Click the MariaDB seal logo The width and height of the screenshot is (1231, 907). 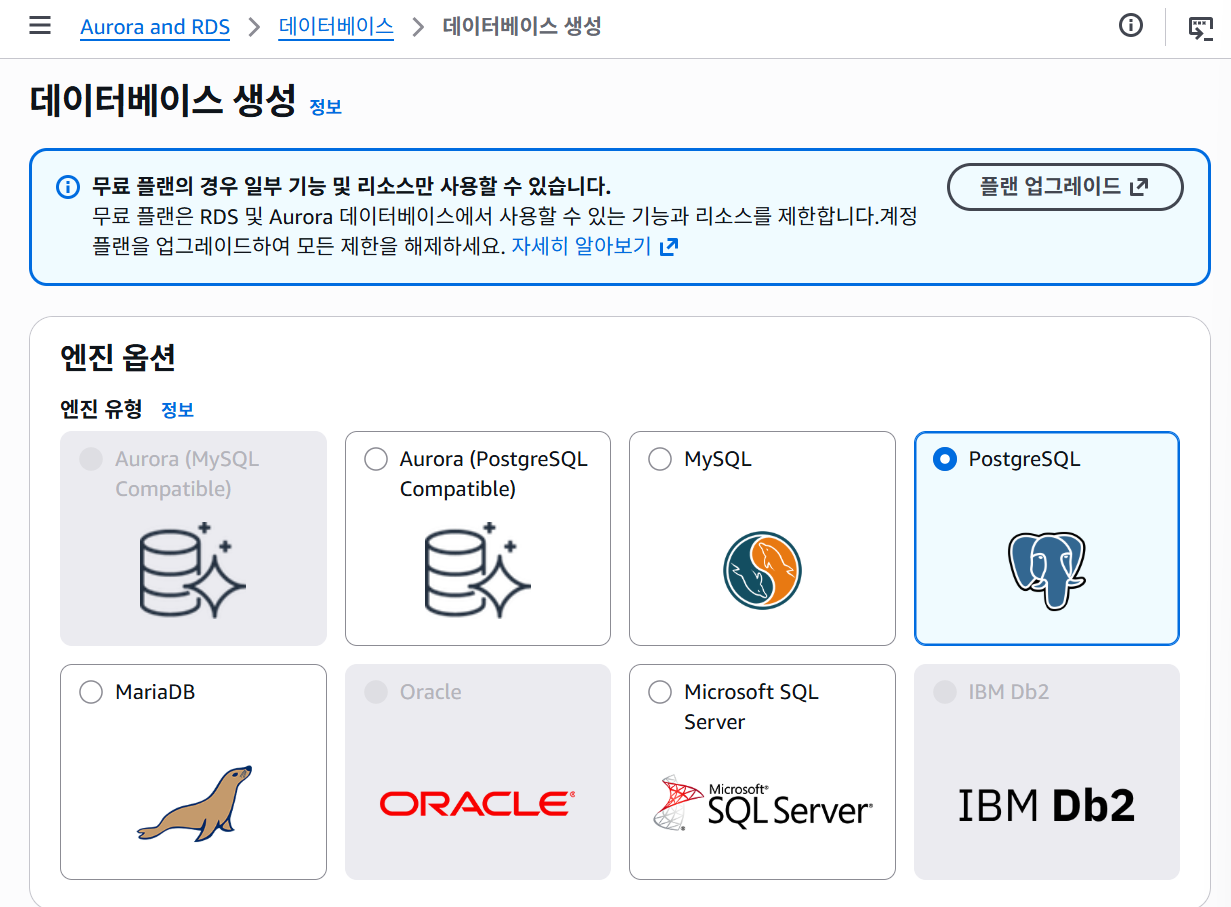(194, 803)
